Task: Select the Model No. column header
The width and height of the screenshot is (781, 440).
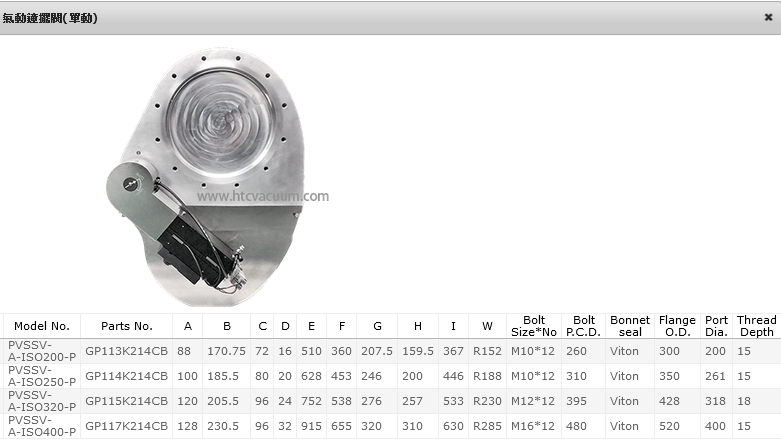Action: [42, 326]
